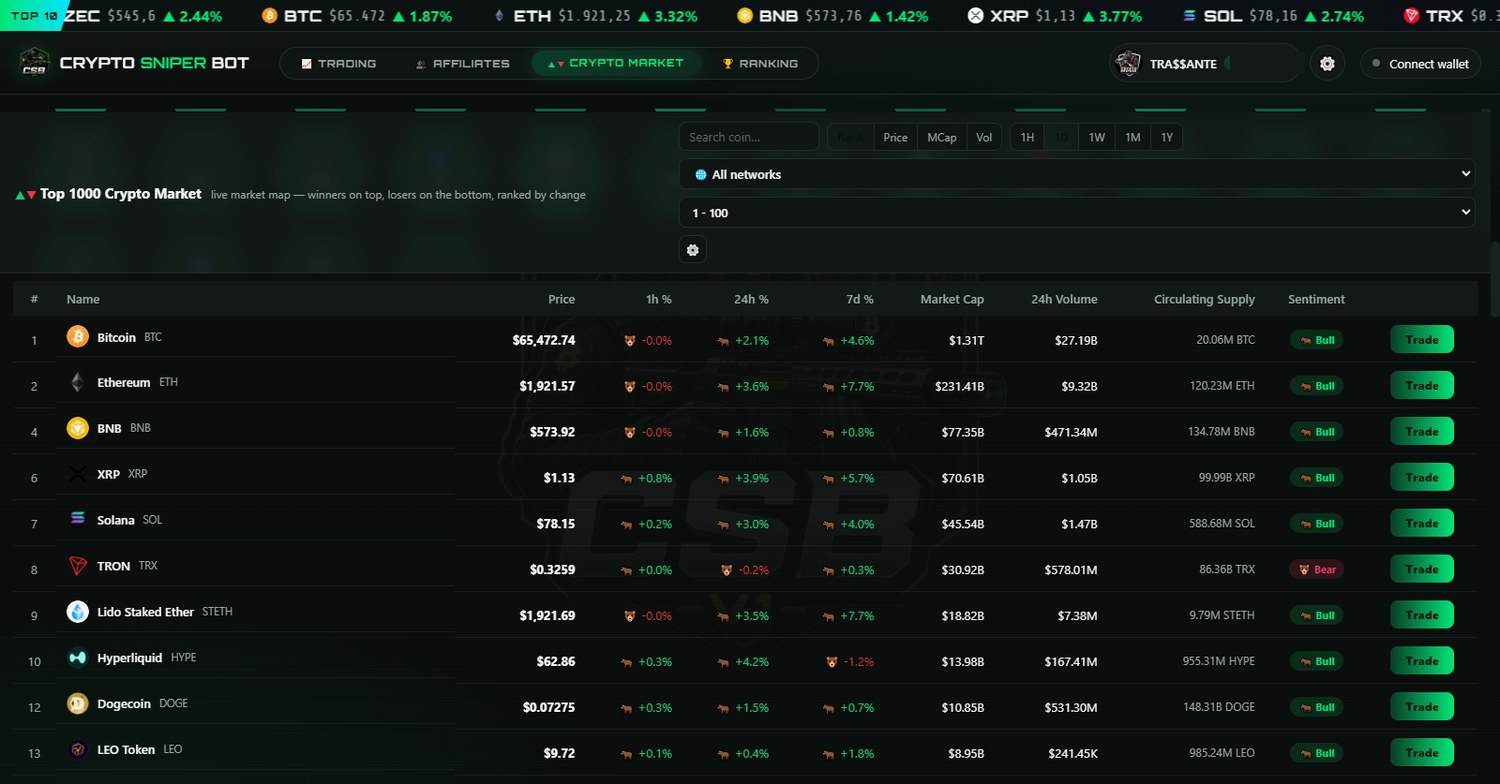The width and height of the screenshot is (1500, 784).
Task: Sort the market map by MCap
Action: (941, 137)
